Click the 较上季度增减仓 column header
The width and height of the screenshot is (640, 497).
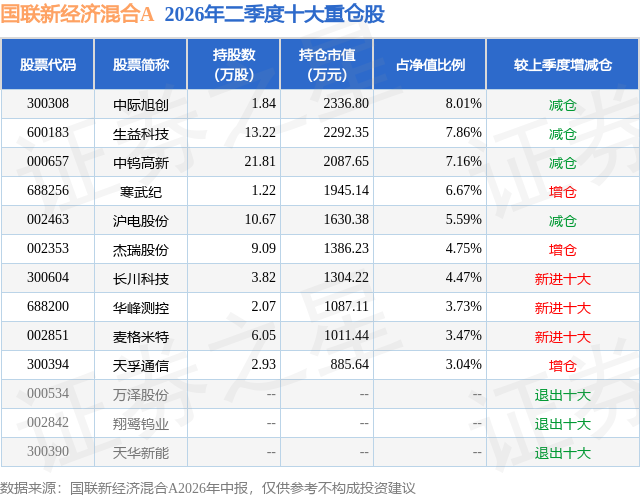click(563, 64)
